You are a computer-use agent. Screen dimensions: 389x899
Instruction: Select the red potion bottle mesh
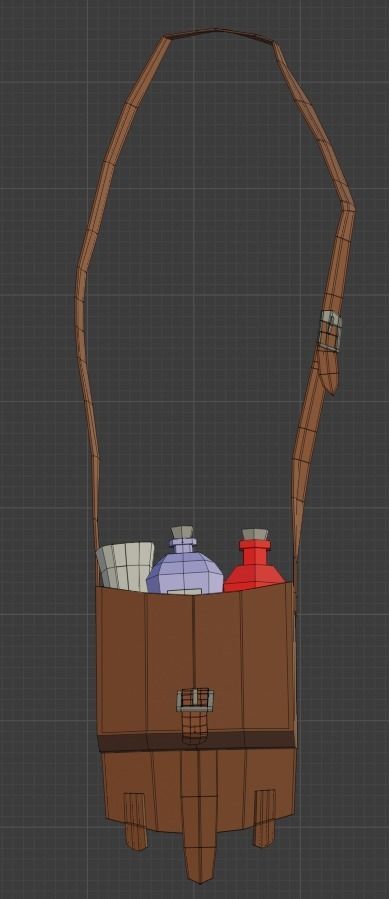point(255,565)
